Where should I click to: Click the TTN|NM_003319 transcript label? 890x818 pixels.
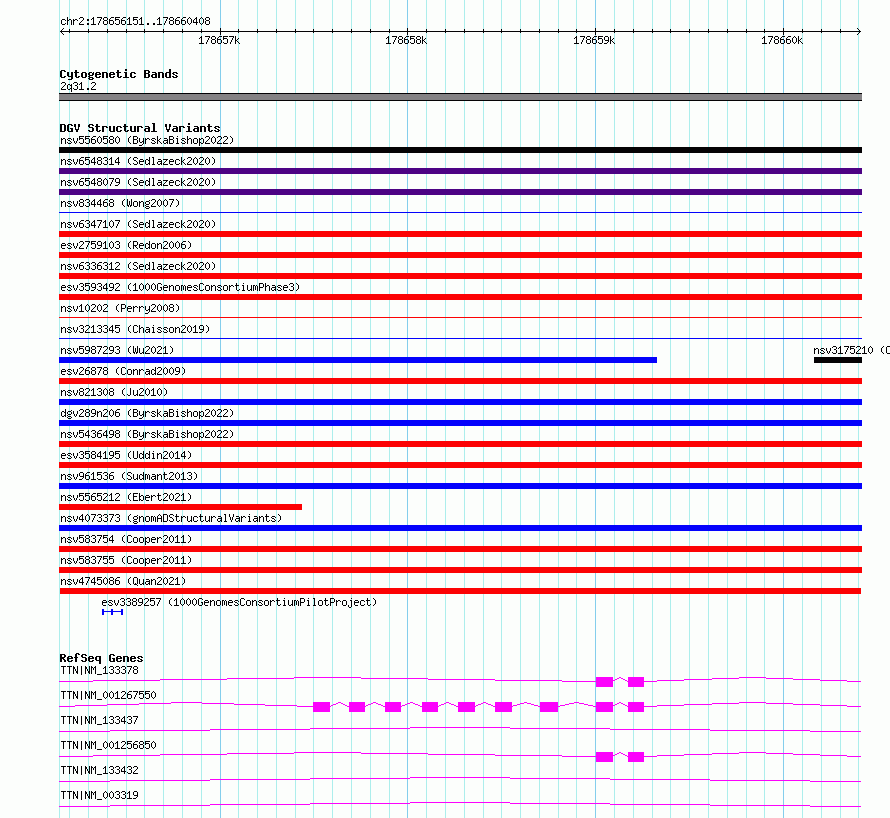[99, 795]
